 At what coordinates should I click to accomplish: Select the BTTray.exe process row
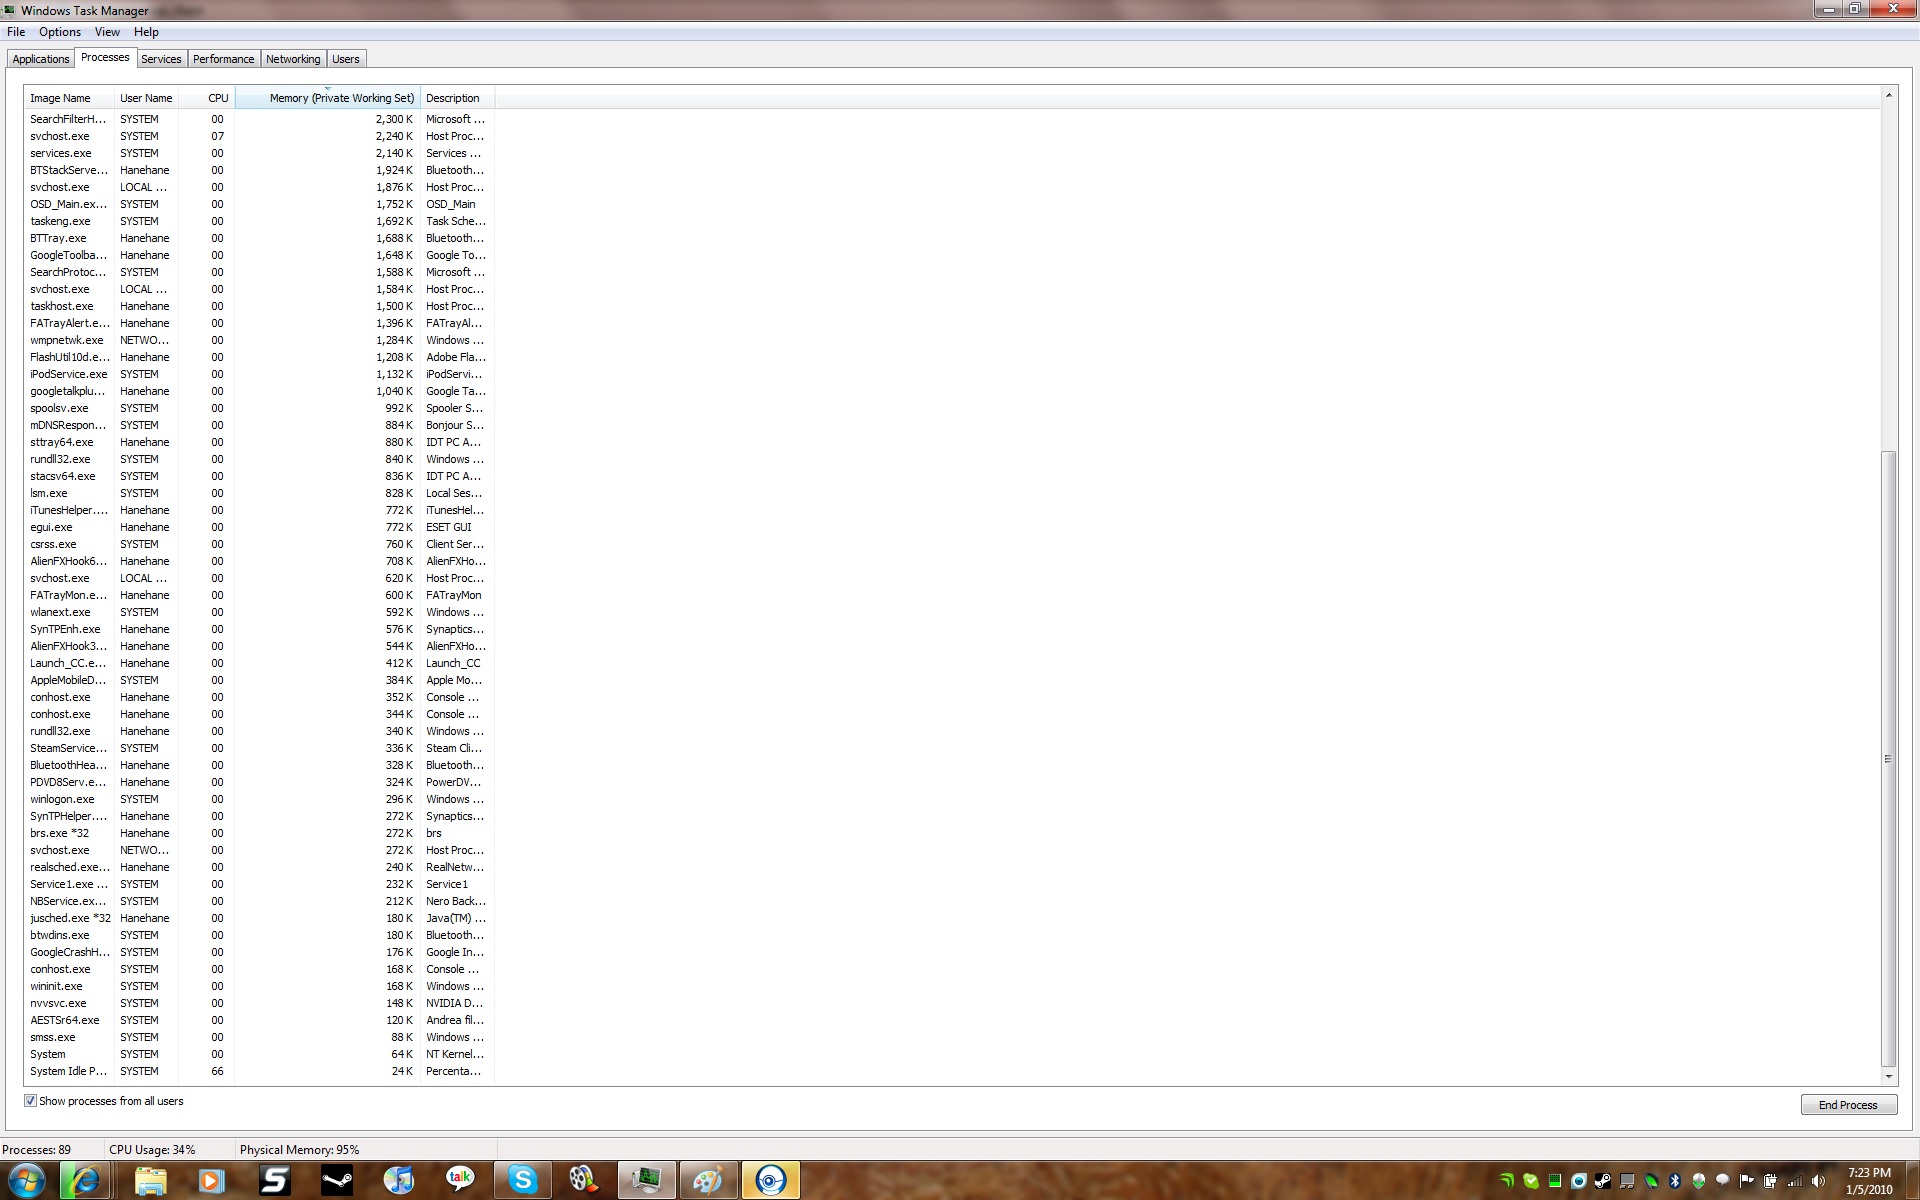point(260,238)
